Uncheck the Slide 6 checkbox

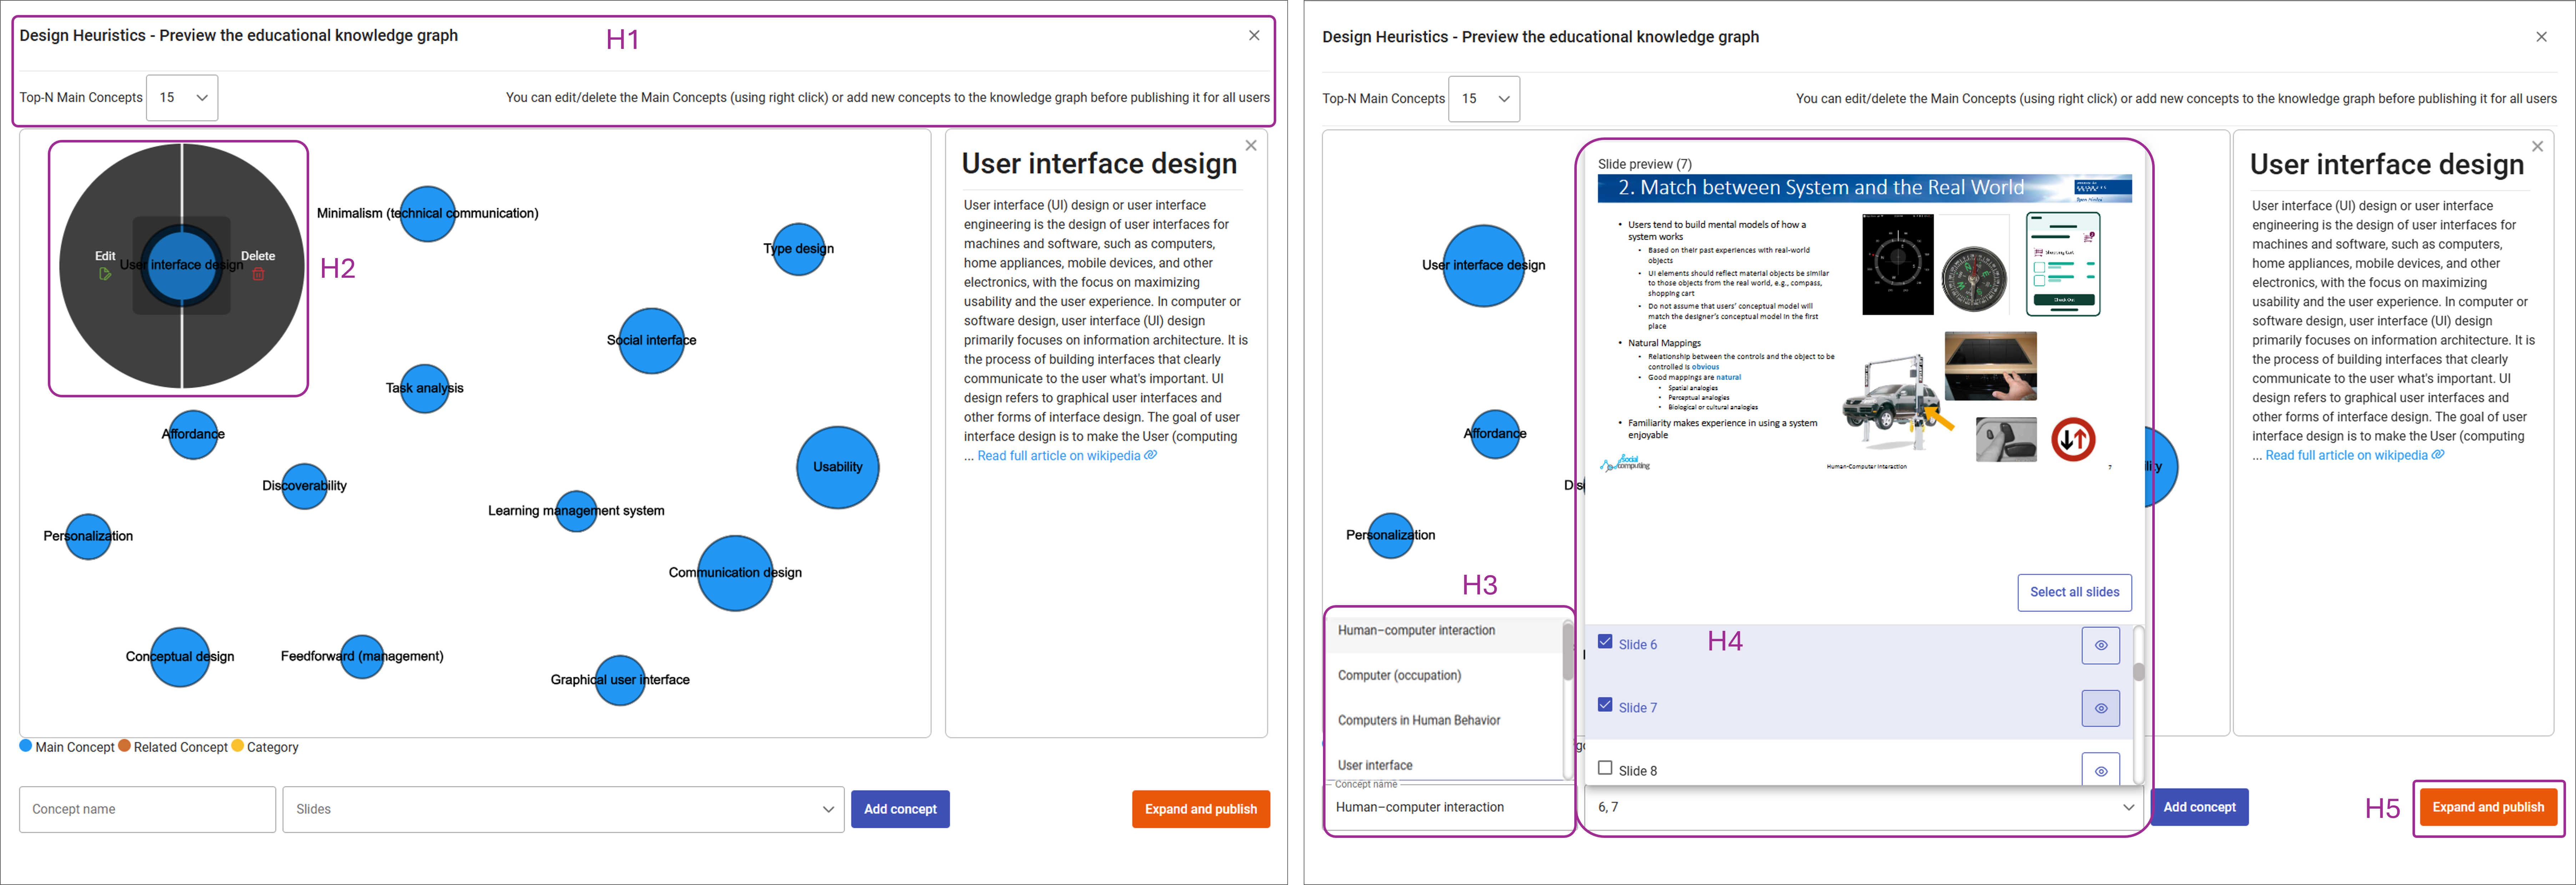pos(1605,642)
